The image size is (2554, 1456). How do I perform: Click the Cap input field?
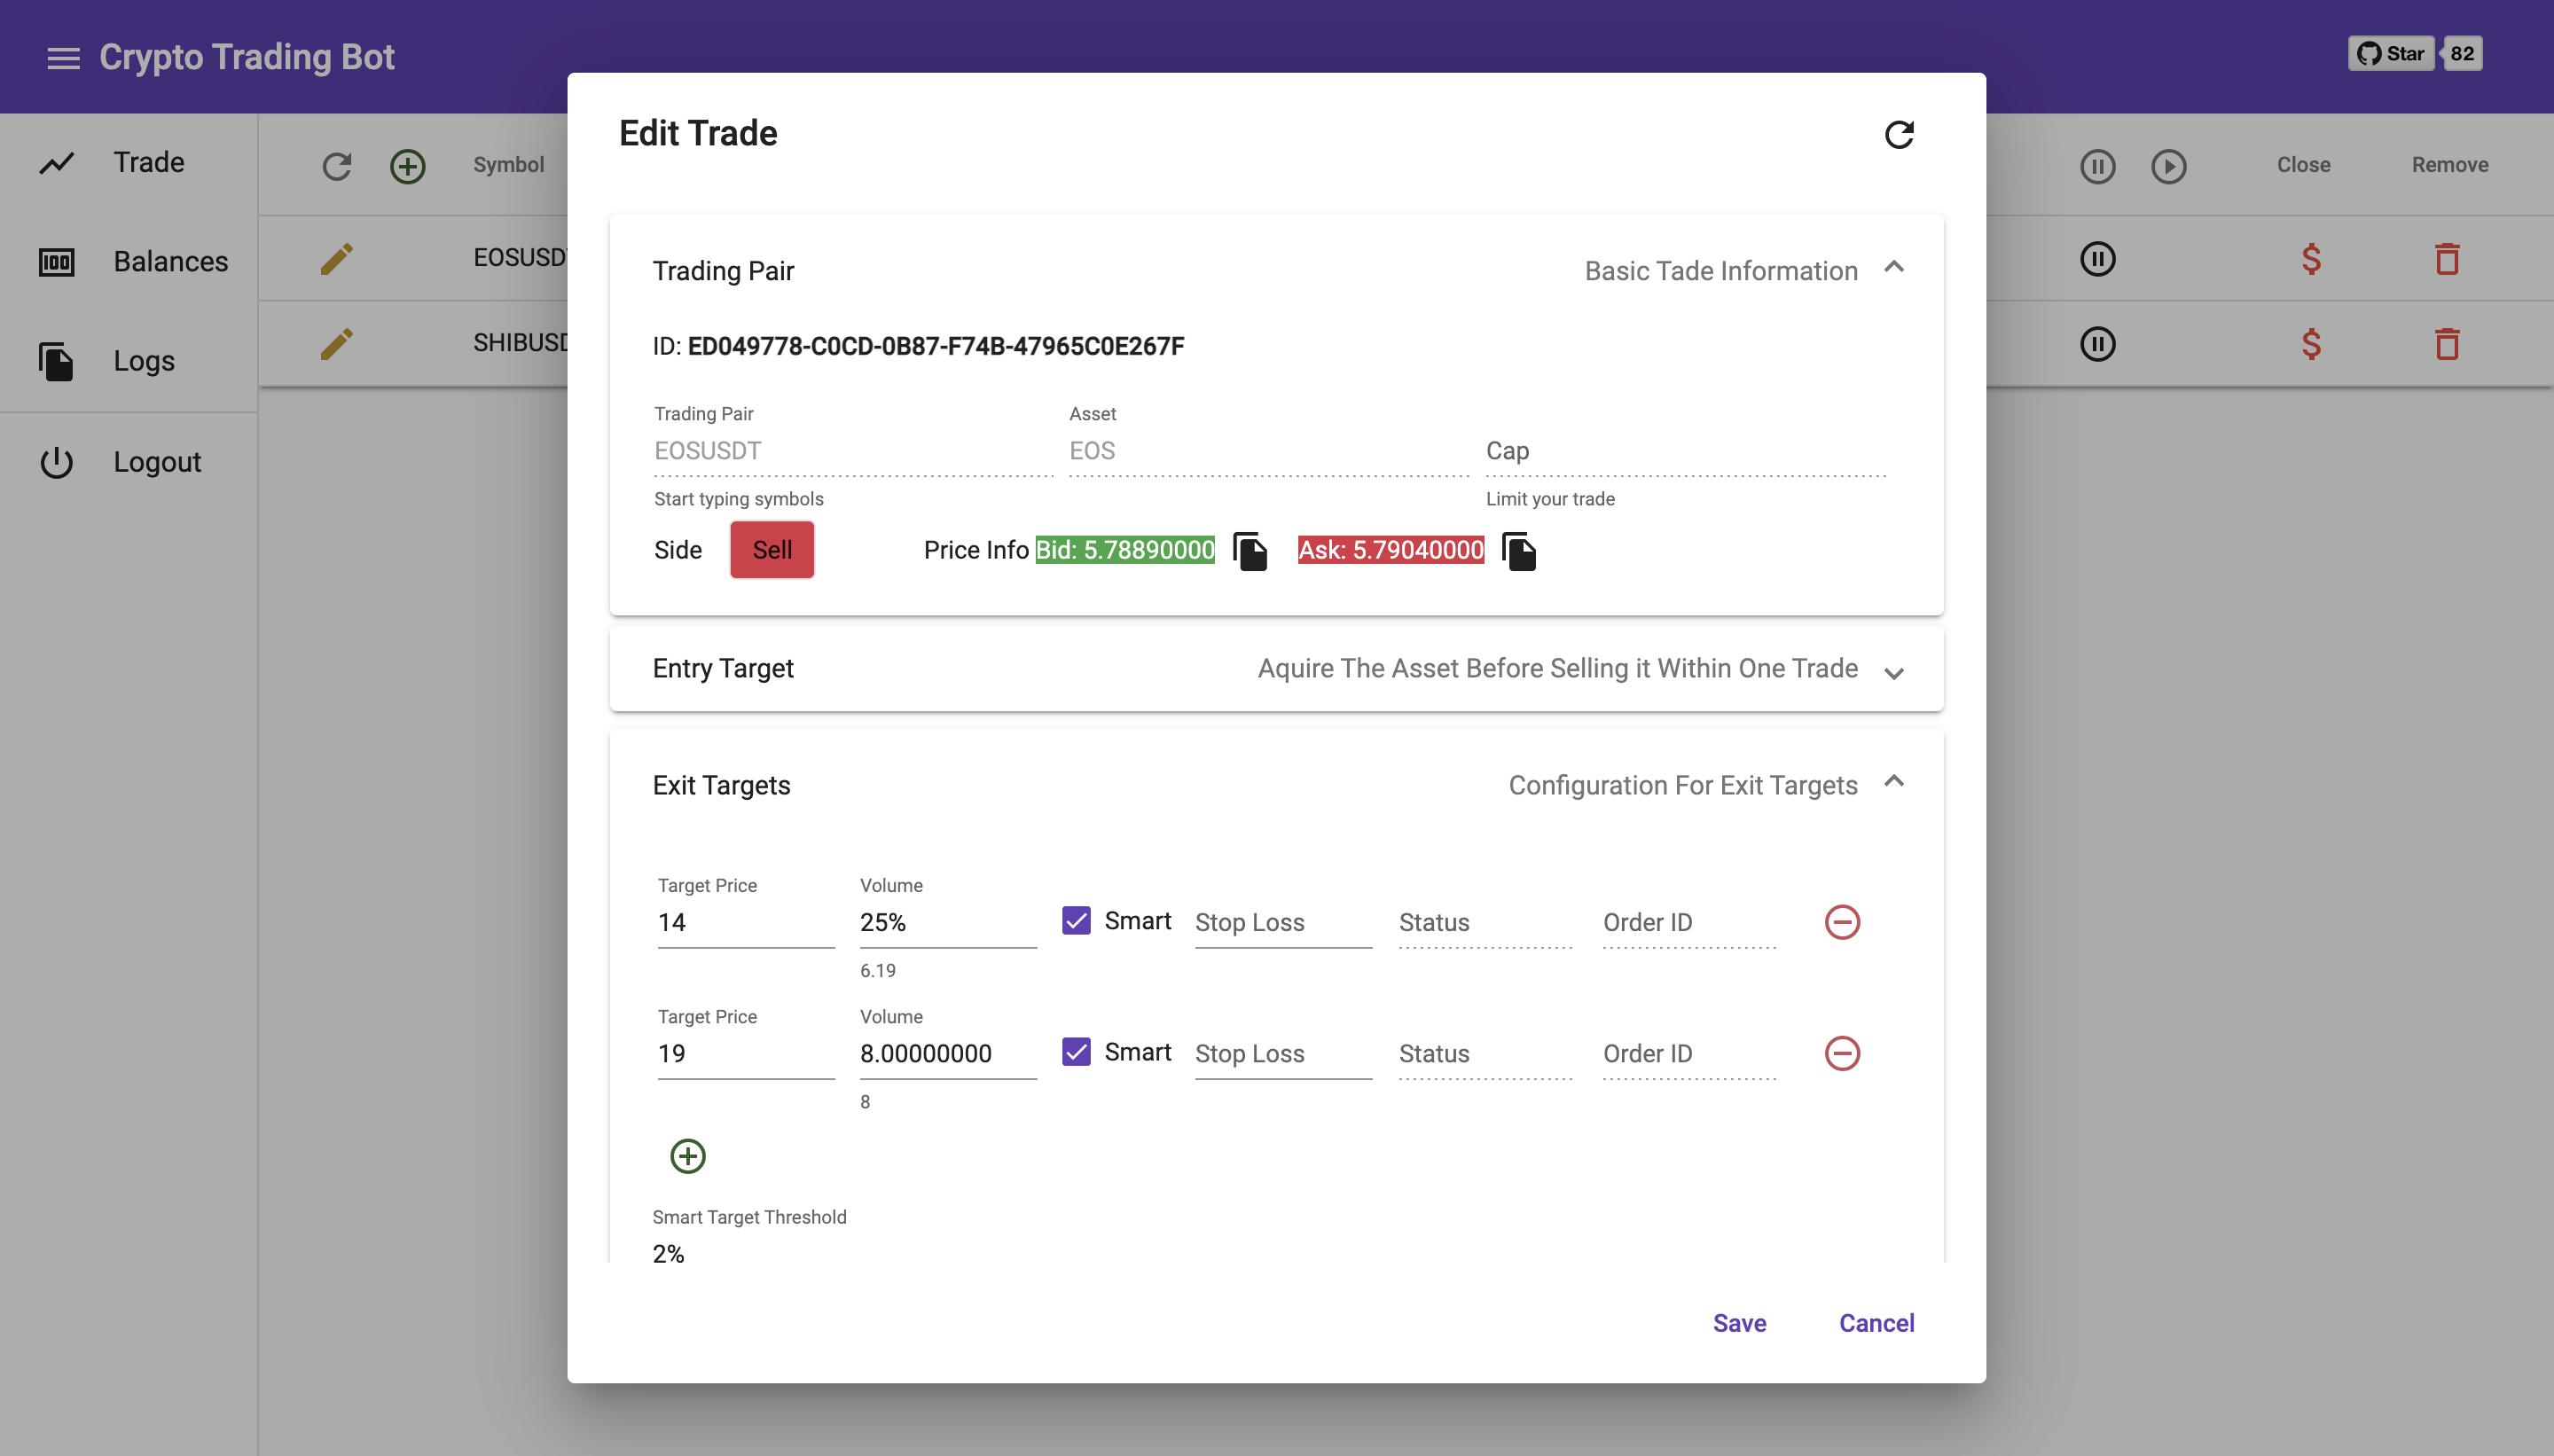click(1685, 451)
